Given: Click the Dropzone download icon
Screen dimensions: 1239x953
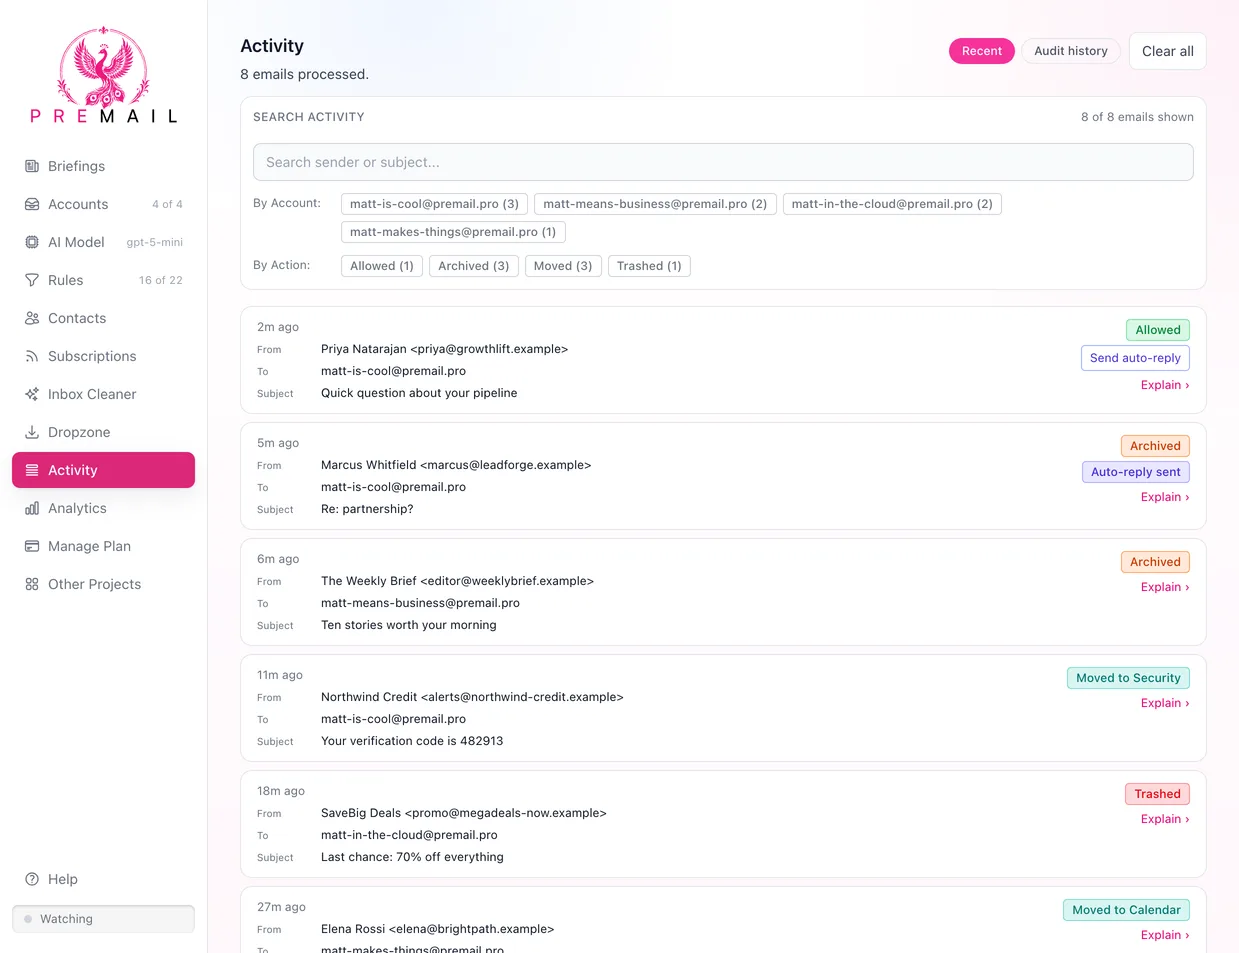Looking at the screenshot, I should click(32, 432).
